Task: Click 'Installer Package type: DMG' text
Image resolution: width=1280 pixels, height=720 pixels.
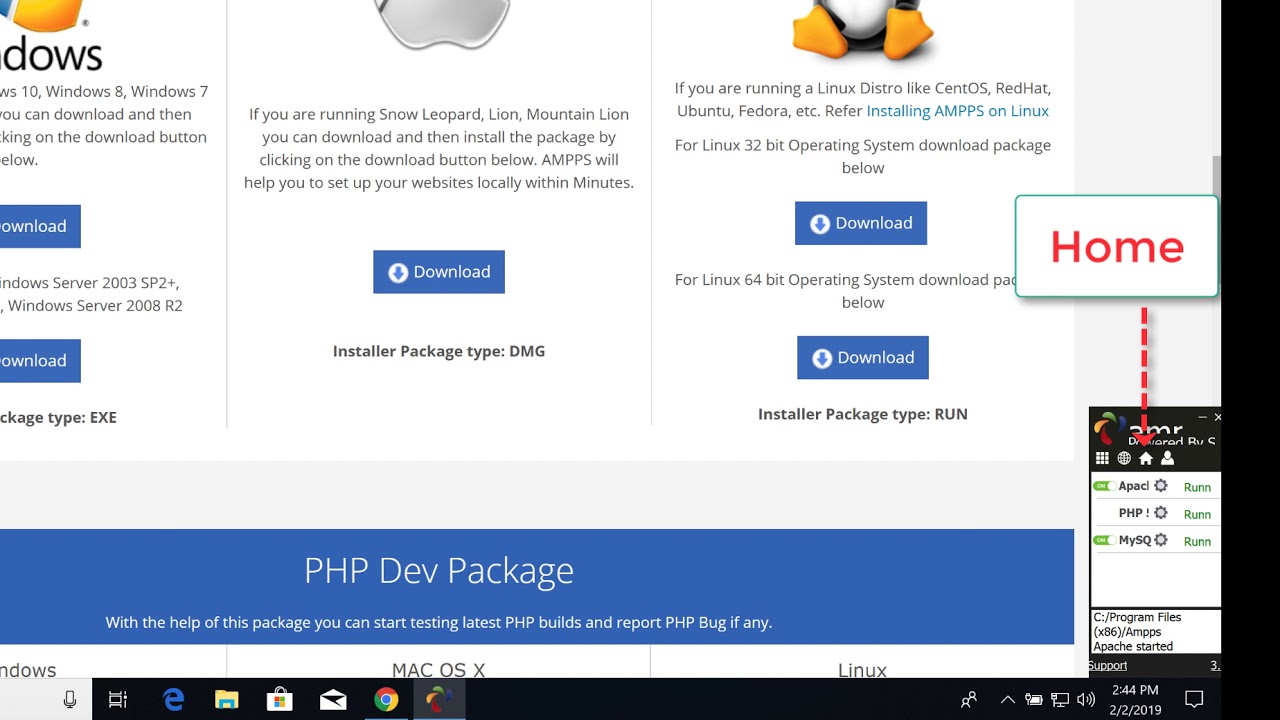Action: click(x=439, y=351)
